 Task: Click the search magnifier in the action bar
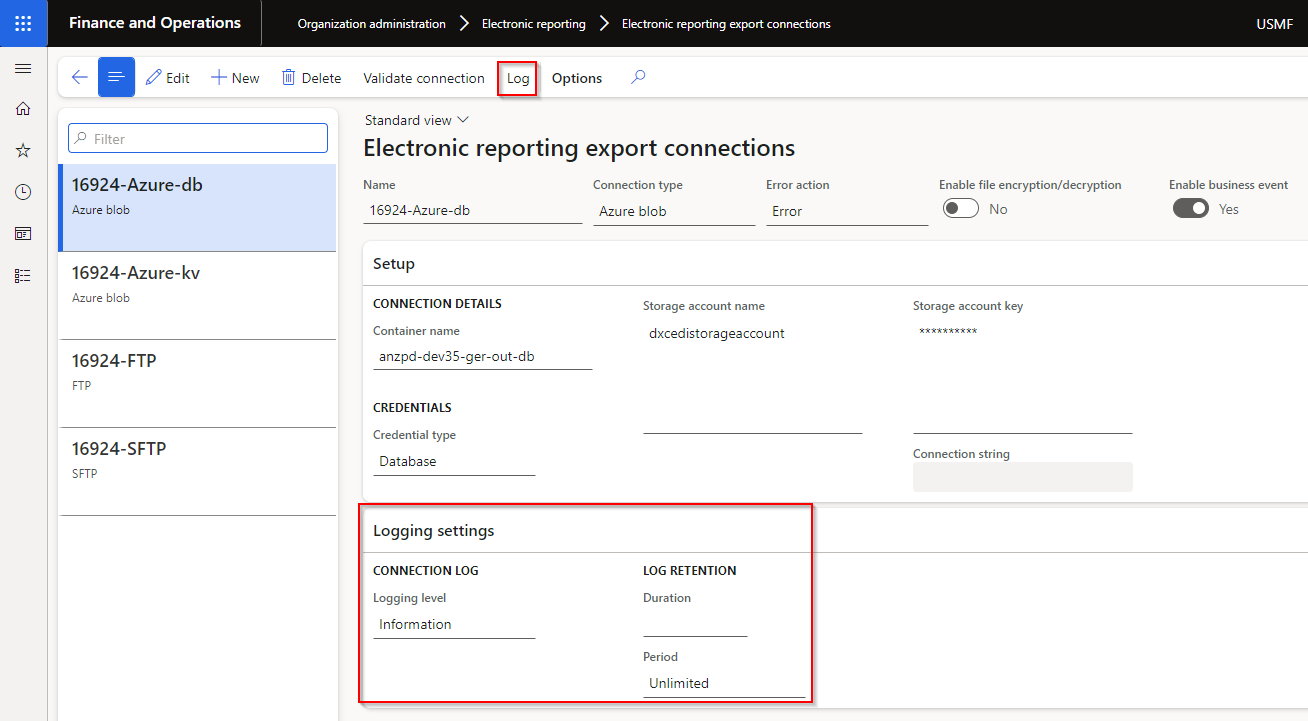[x=638, y=77]
